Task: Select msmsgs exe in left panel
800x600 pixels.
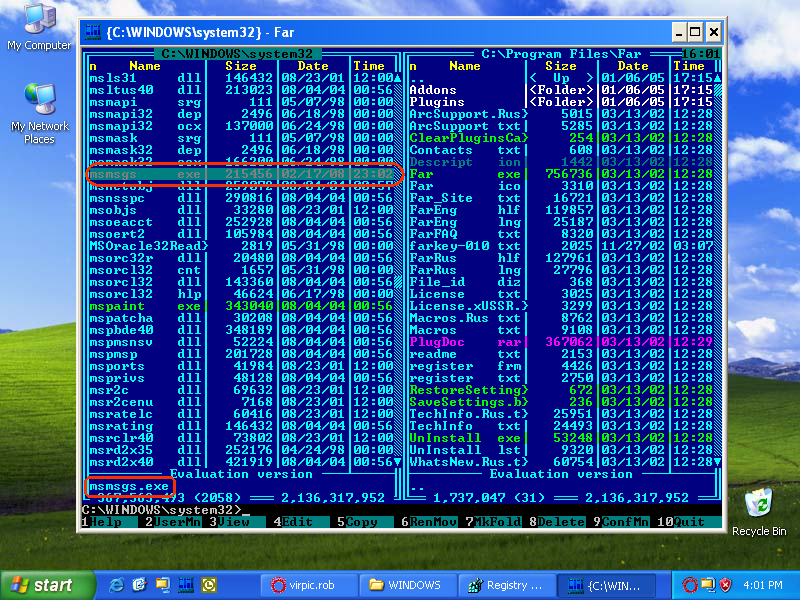Action: [x=241, y=174]
